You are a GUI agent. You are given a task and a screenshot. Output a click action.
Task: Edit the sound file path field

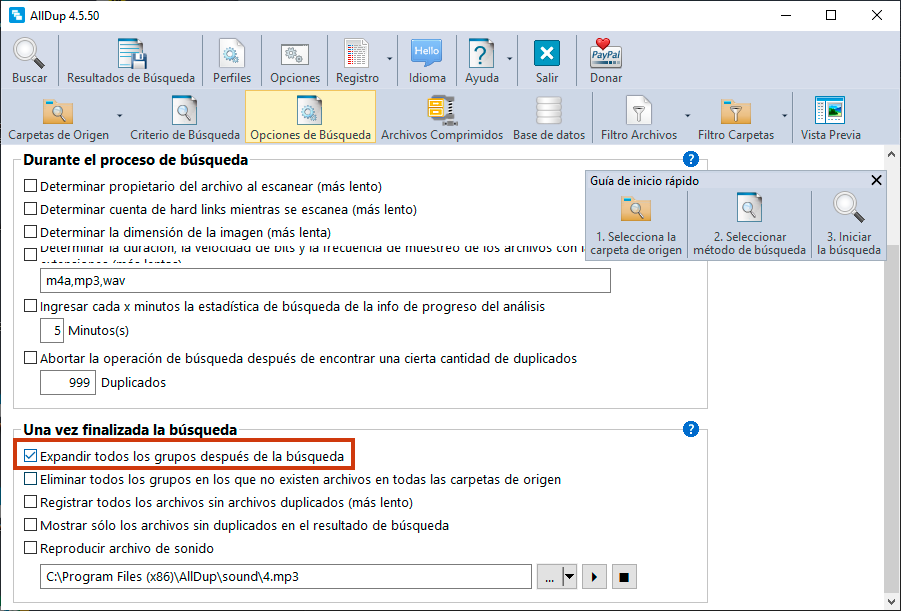point(286,577)
